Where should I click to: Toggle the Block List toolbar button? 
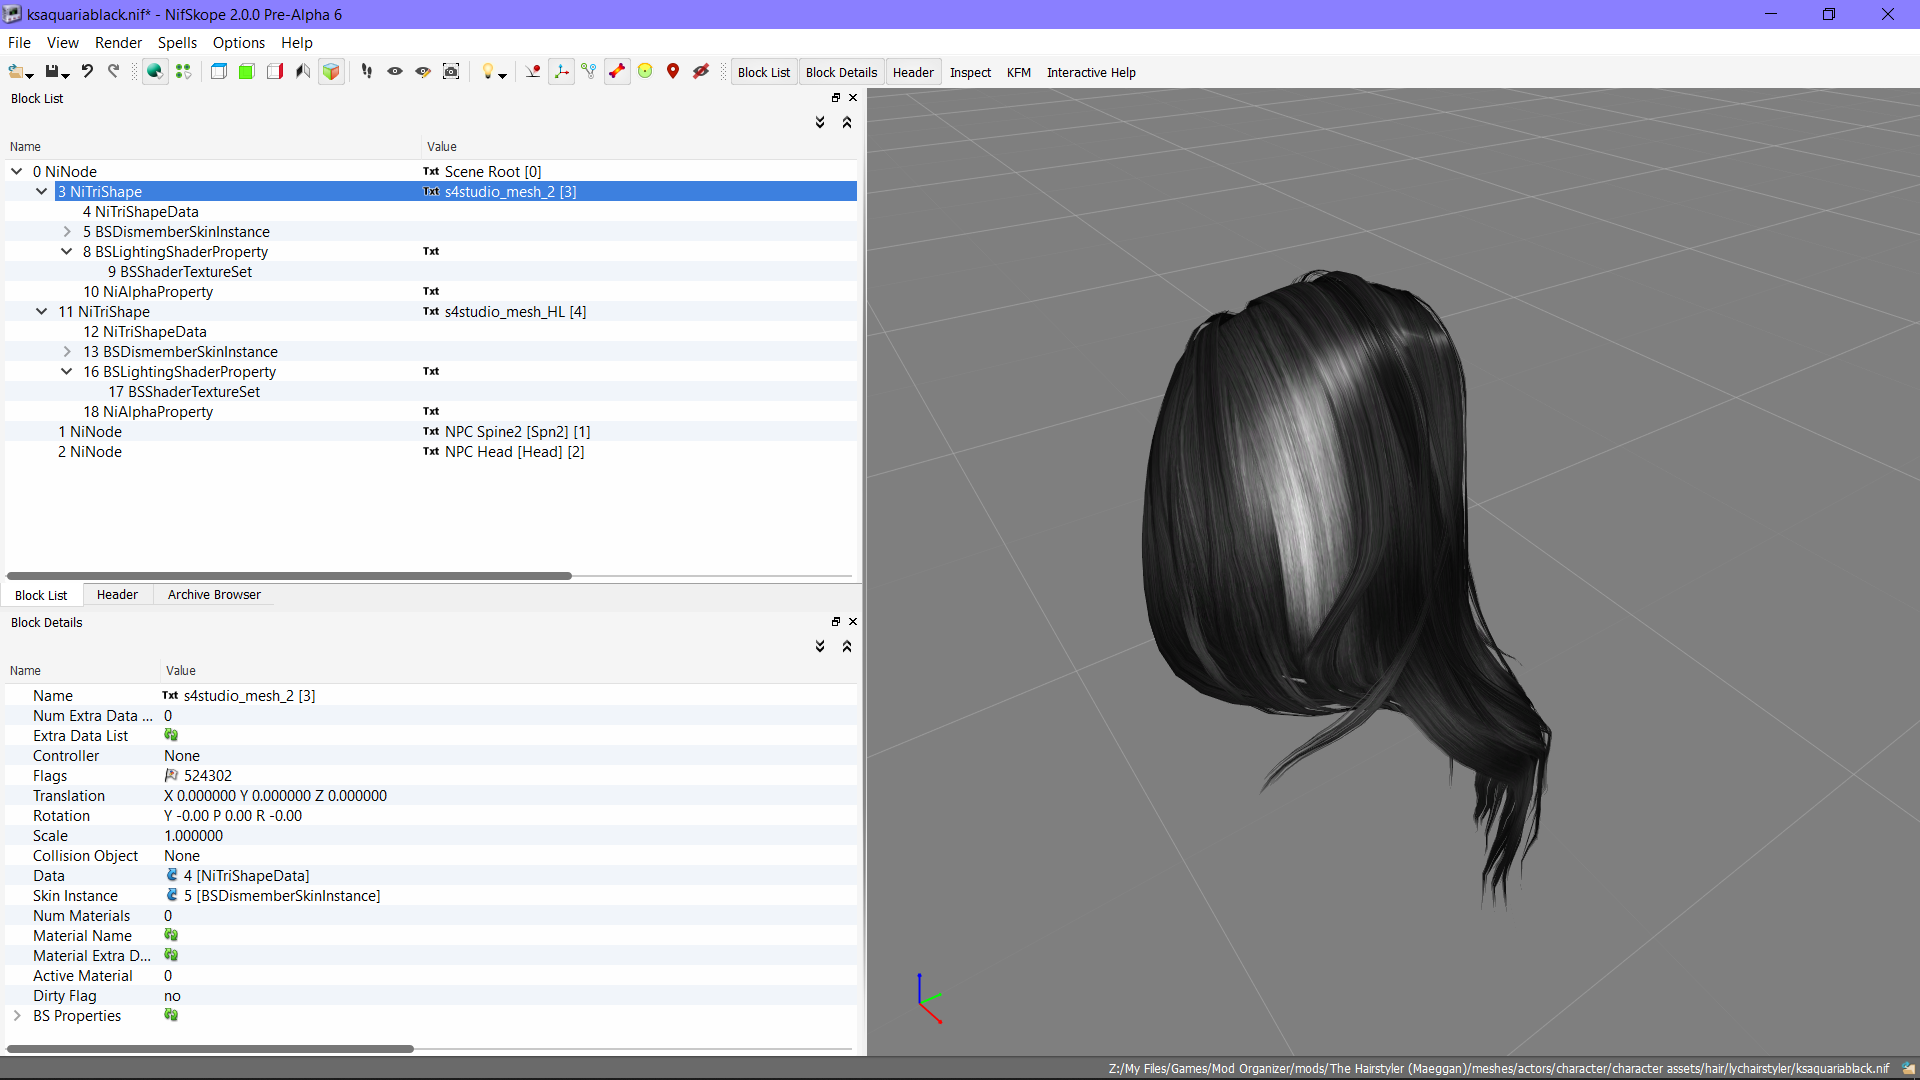point(764,72)
